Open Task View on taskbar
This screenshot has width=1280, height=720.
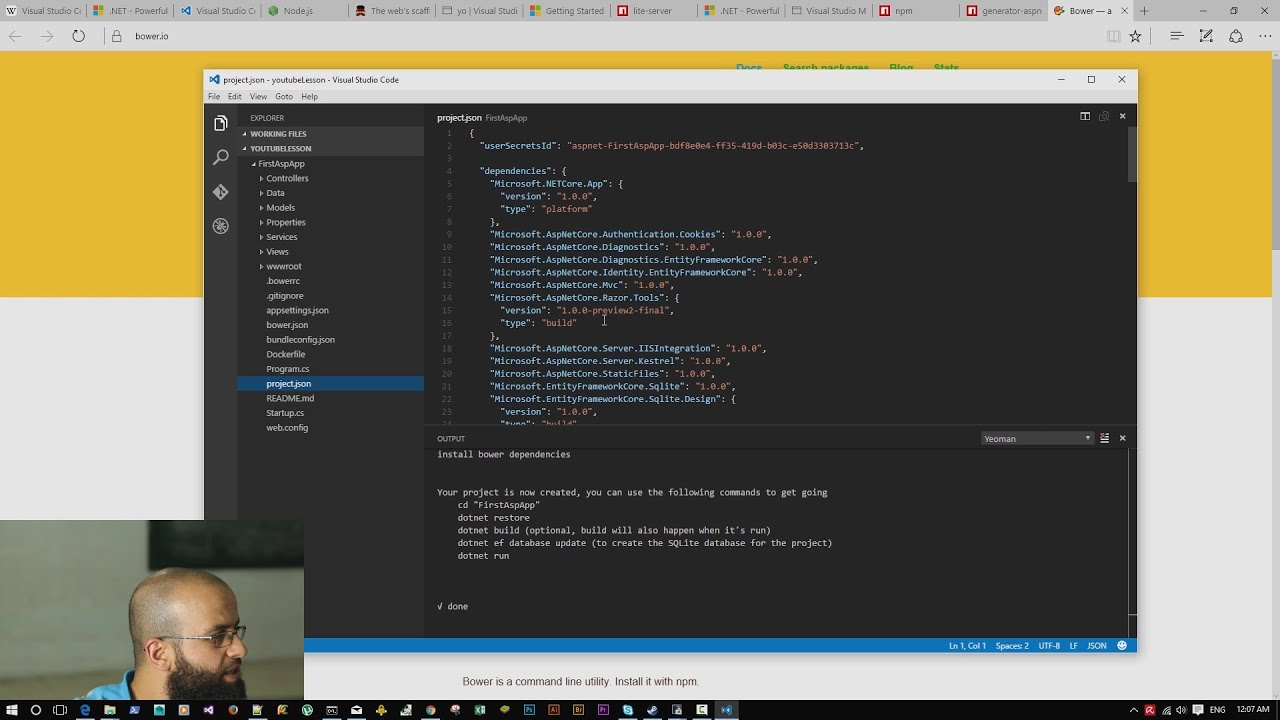60,710
